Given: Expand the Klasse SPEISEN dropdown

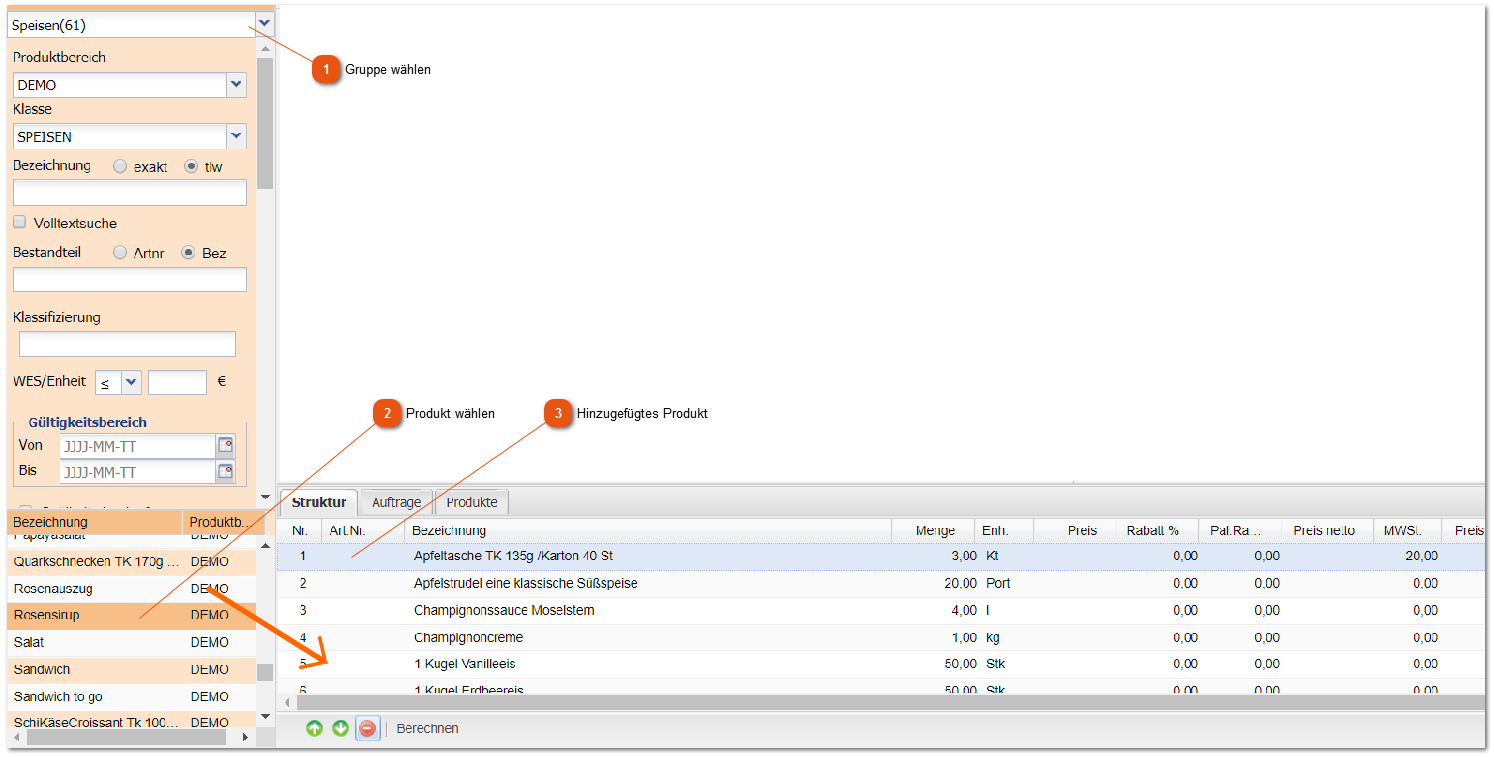Looking at the screenshot, I should pos(237,136).
